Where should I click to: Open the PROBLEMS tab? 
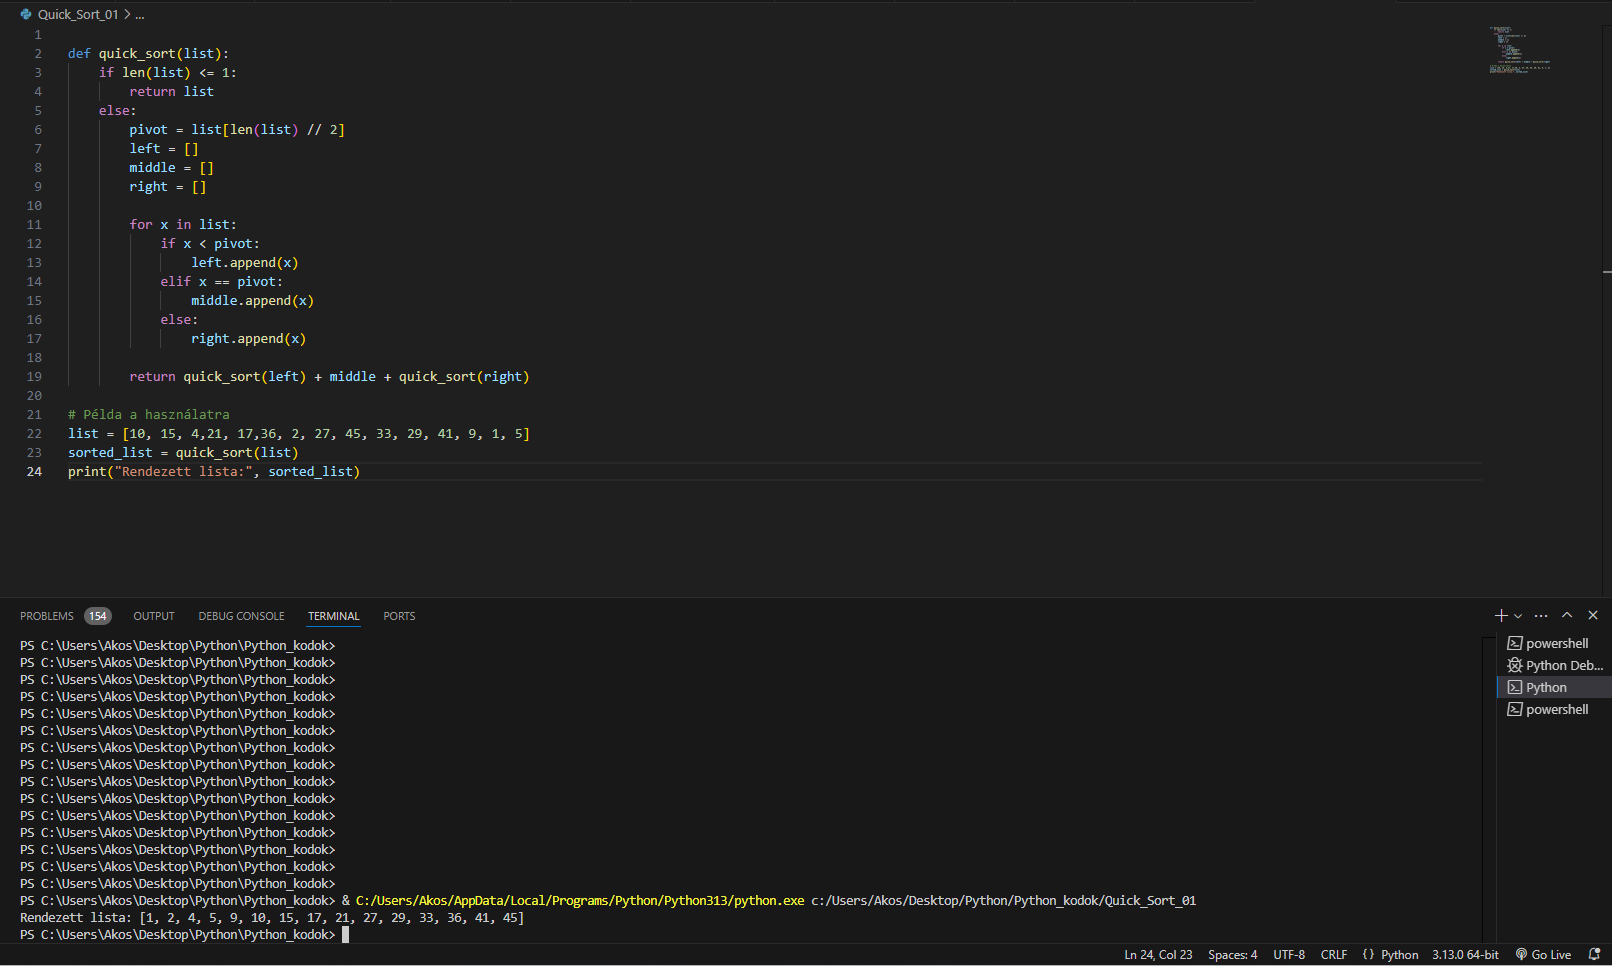click(47, 616)
